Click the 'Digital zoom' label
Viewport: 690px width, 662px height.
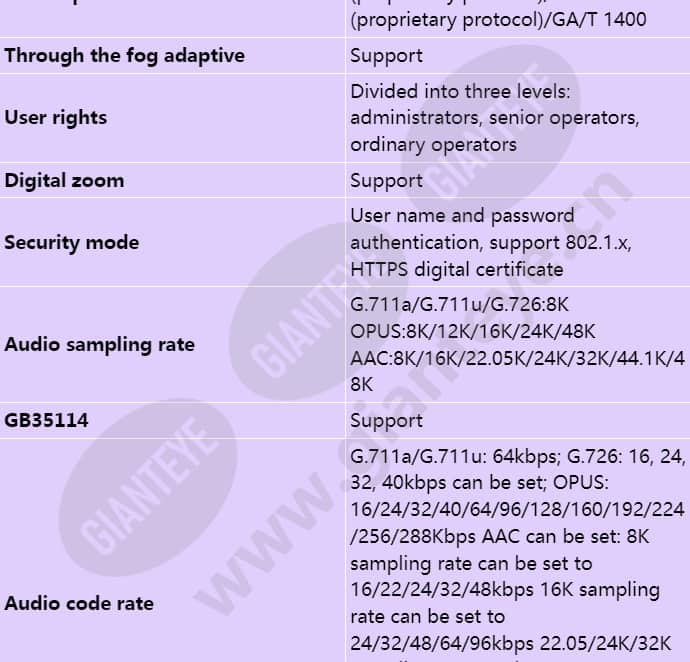tap(64, 180)
